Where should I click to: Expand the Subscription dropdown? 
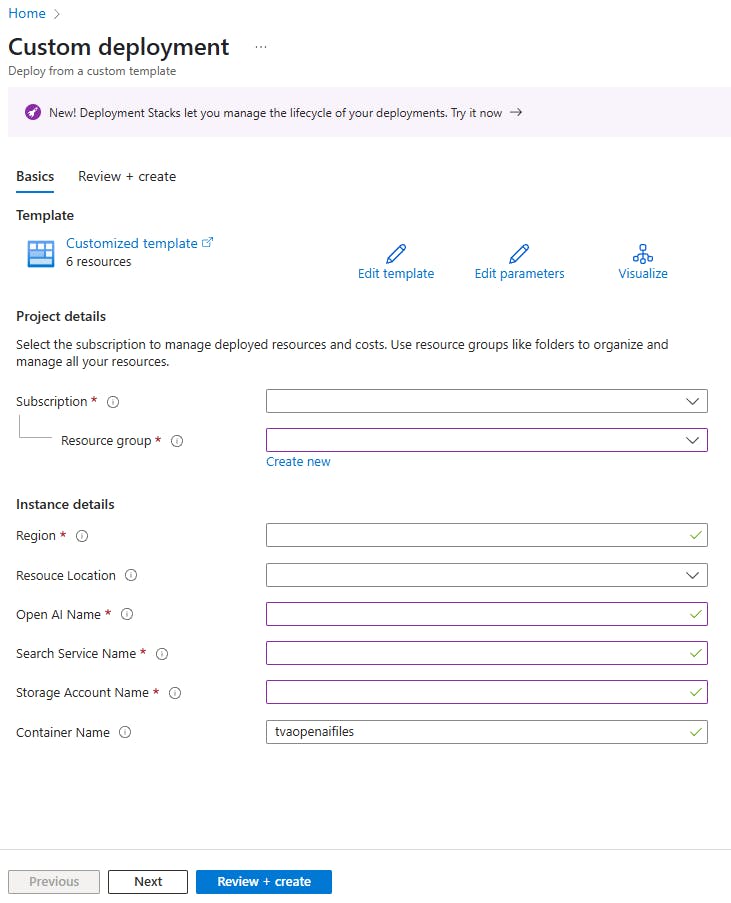[x=487, y=401]
